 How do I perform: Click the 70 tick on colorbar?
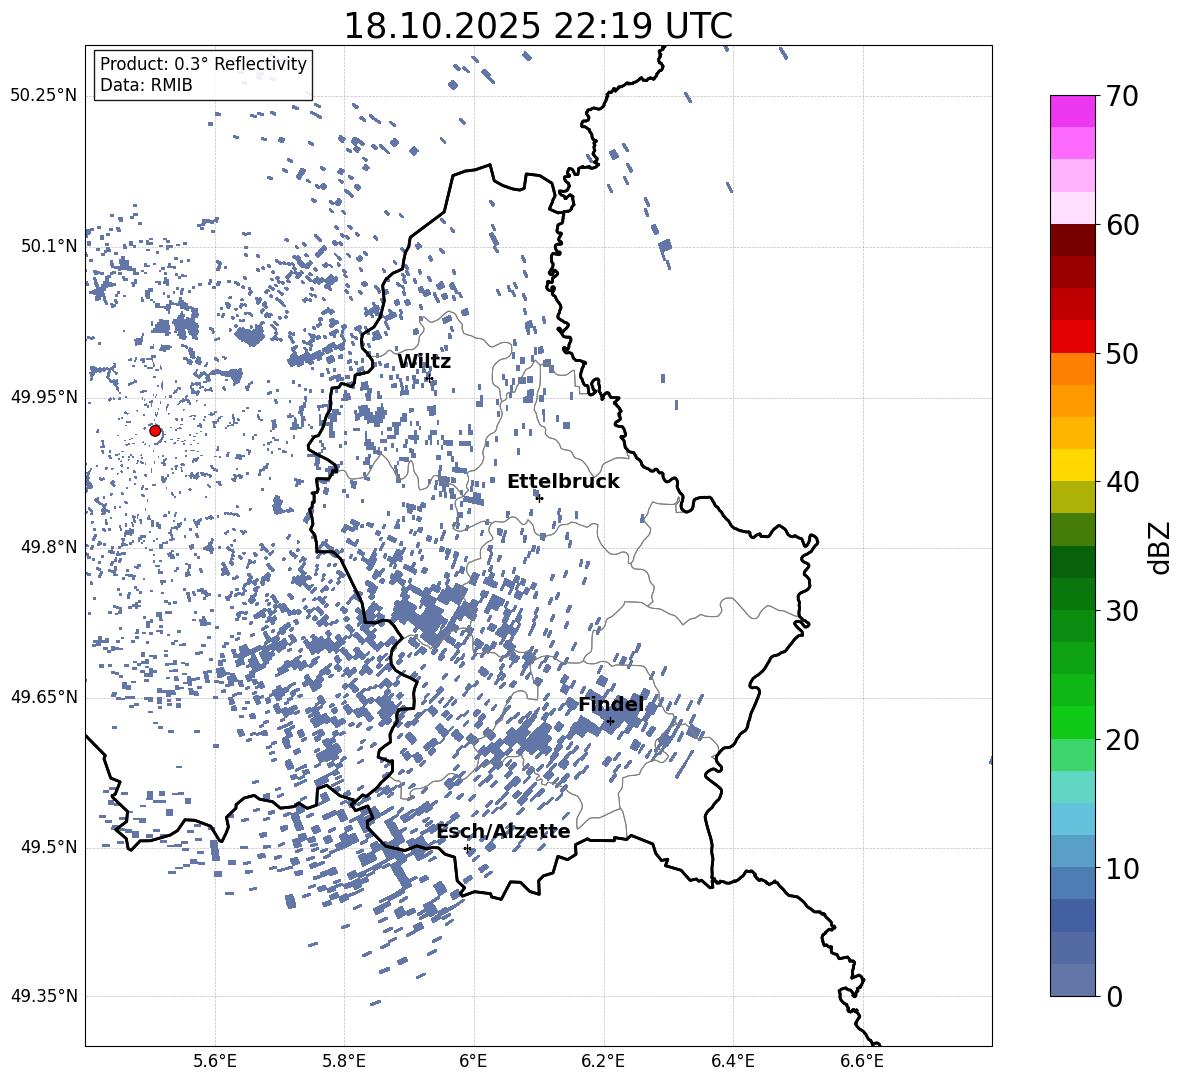[x=1122, y=96]
